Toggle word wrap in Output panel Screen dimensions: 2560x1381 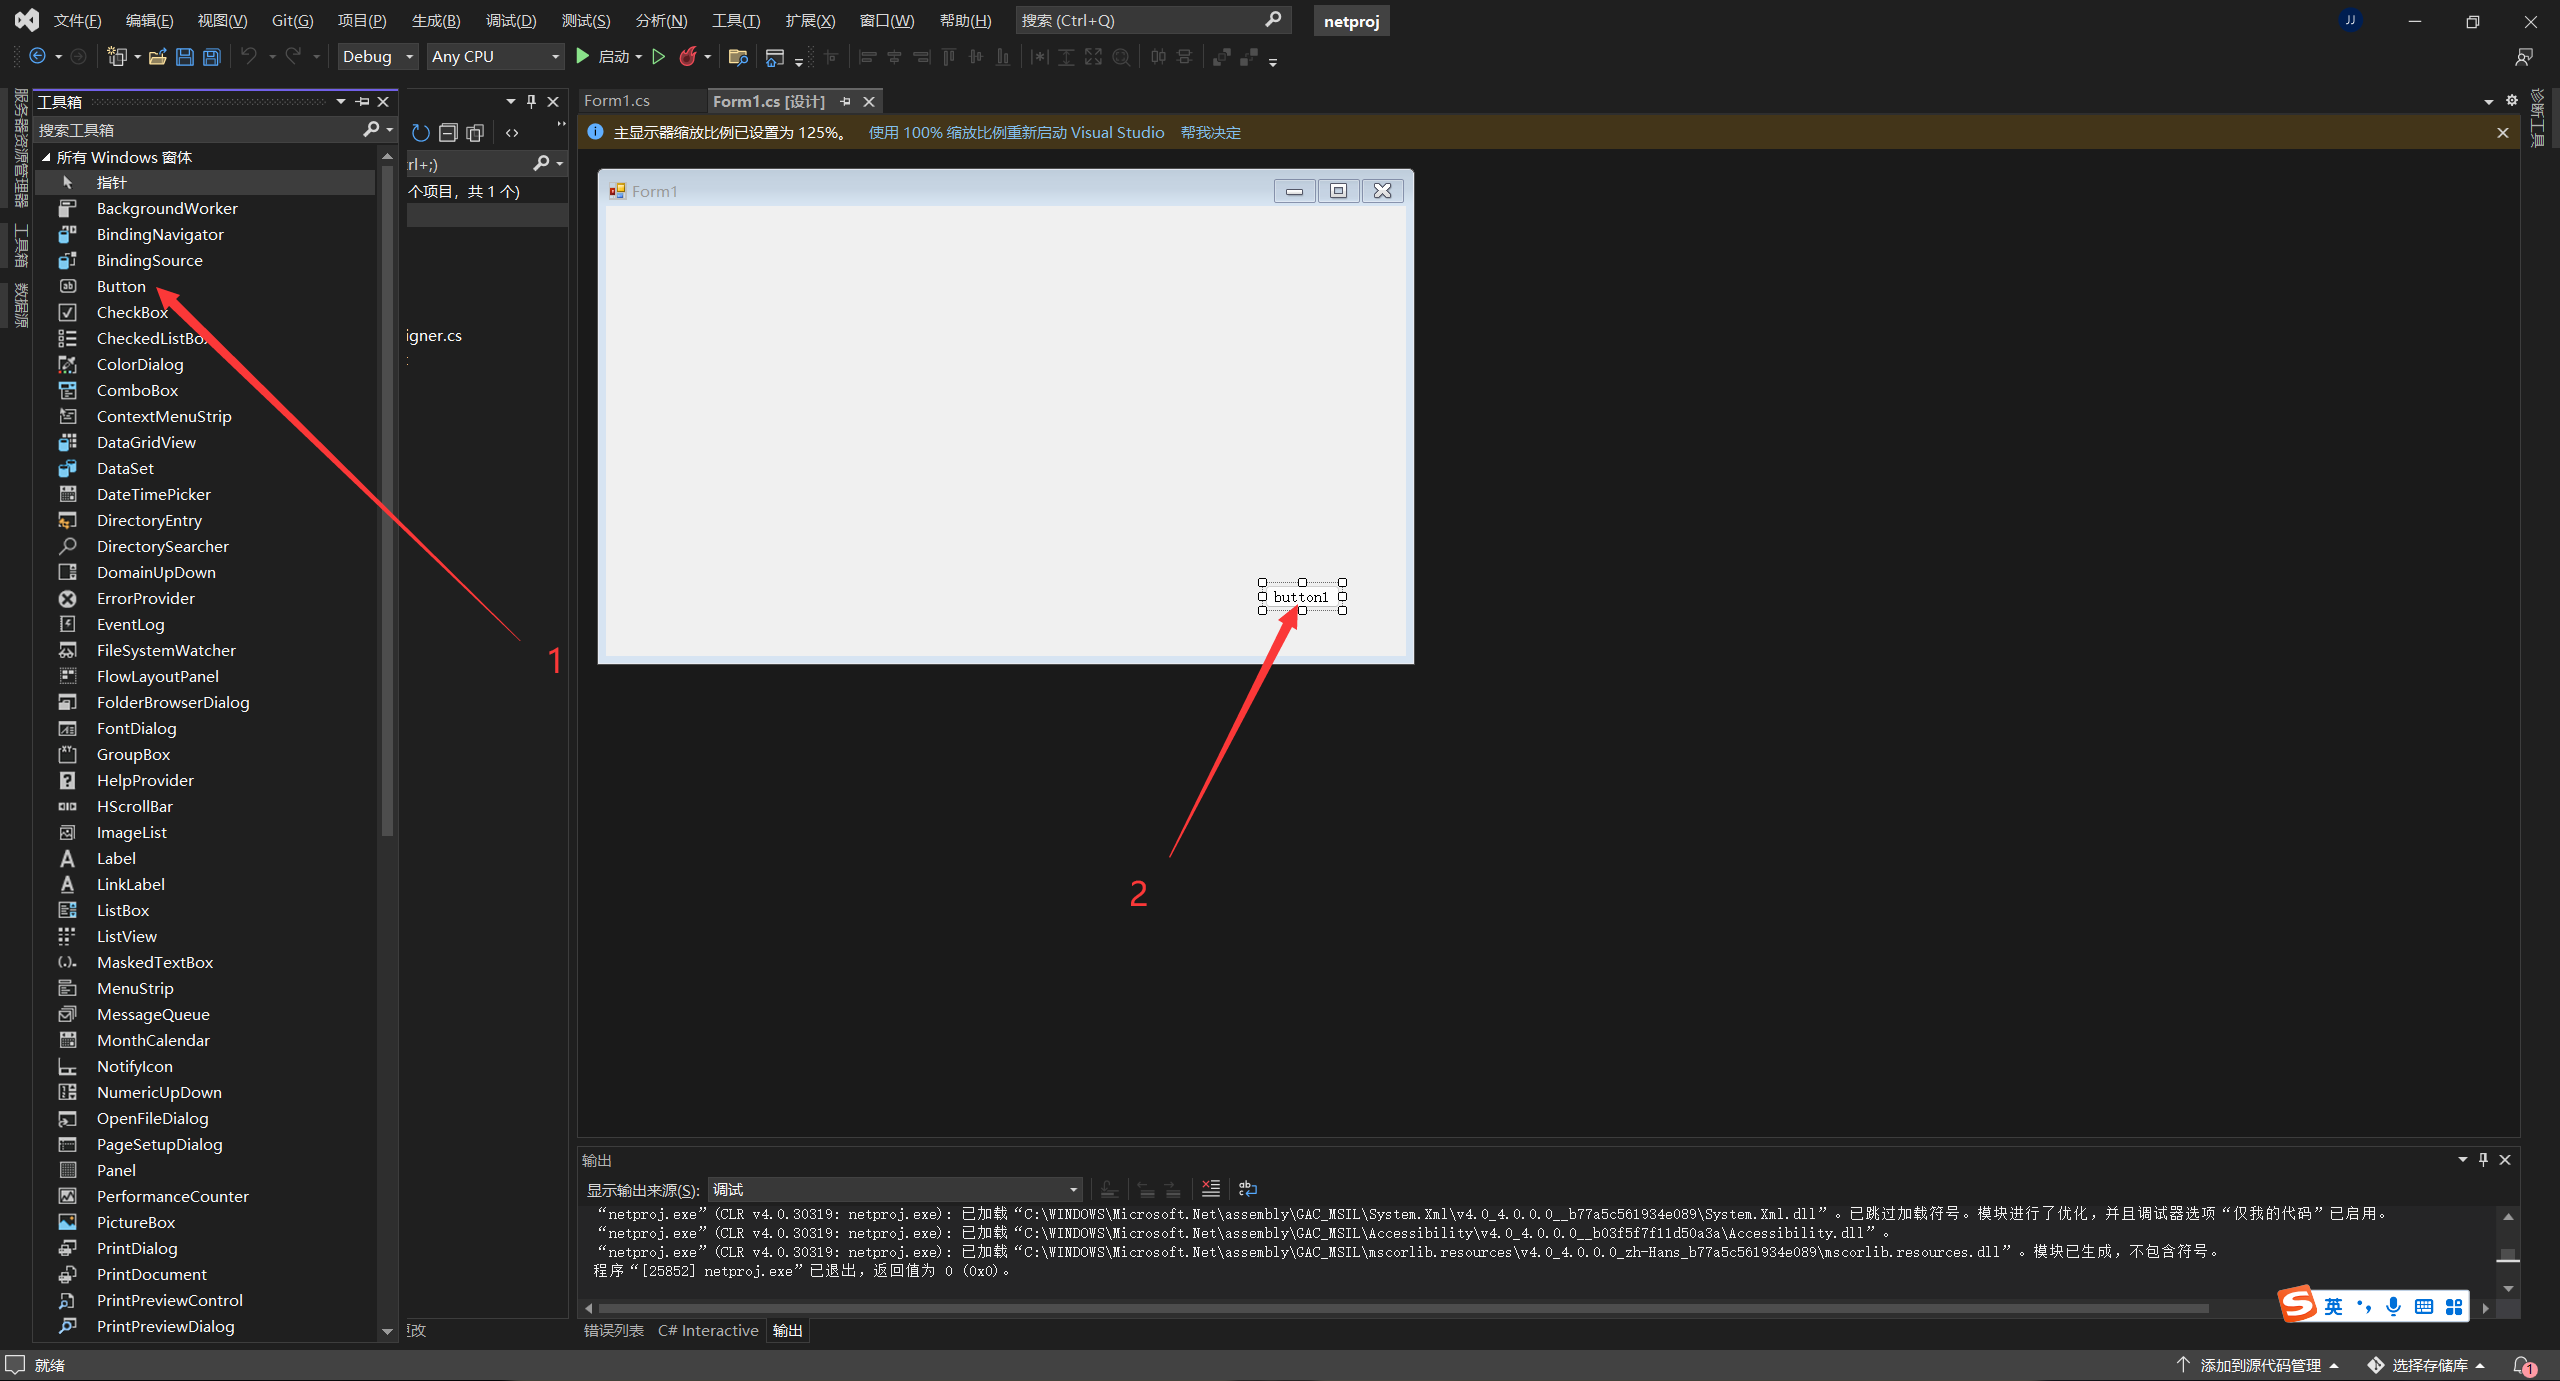(x=1248, y=1189)
